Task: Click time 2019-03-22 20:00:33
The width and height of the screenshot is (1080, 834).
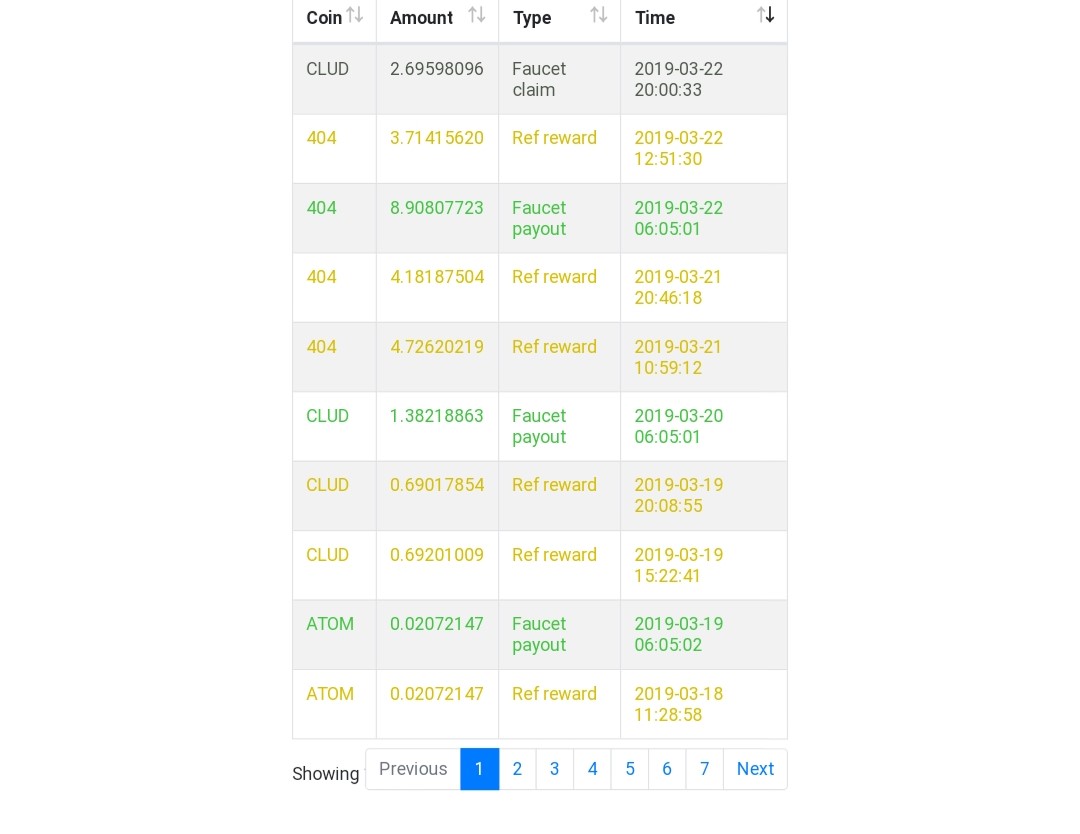Action: click(x=678, y=79)
